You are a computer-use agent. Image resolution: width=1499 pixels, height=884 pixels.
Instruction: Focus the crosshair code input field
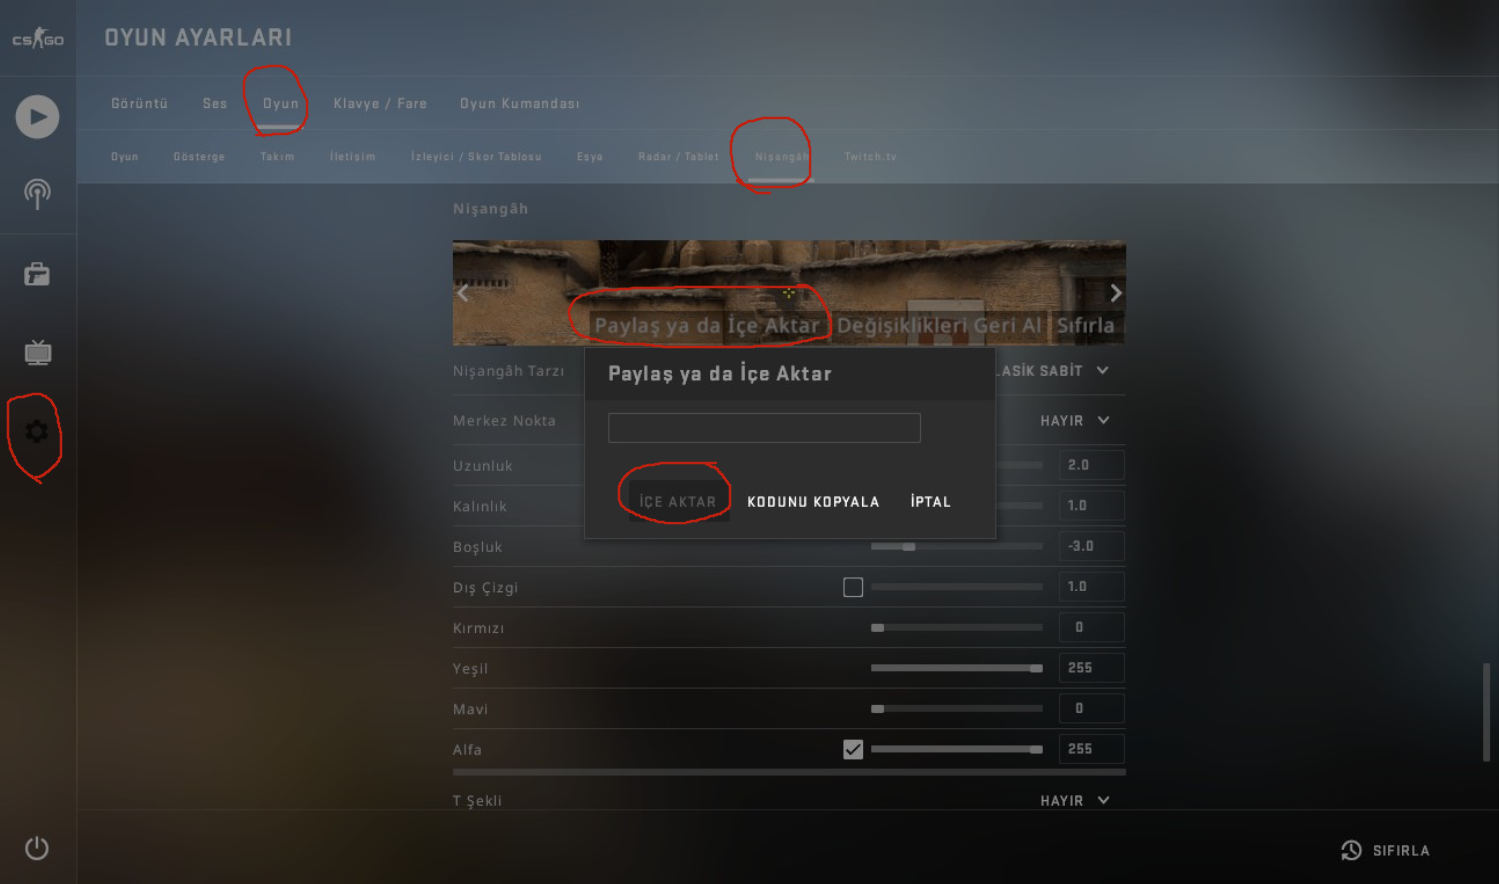(764, 428)
